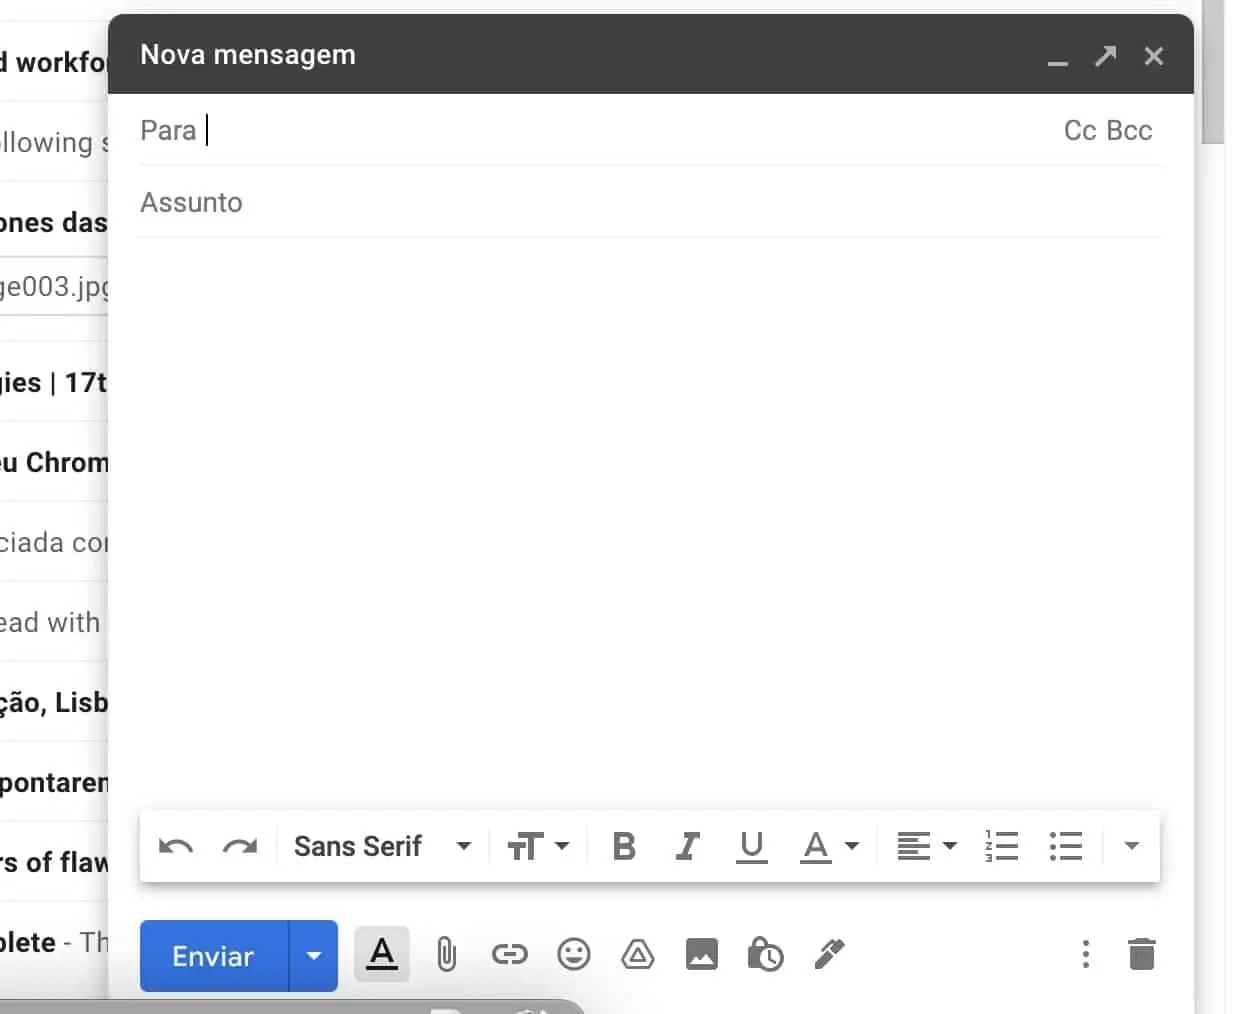Click the page scrollbar beside the compose window

[x=1213, y=72]
